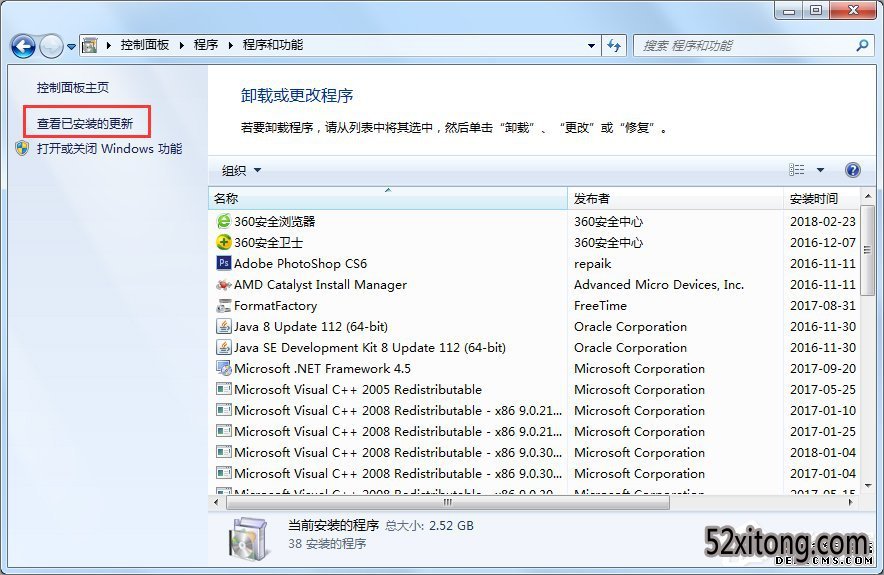This screenshot has width=884, height=575.
Task: Click the FormatFactory icon
Action: point(224,305)
